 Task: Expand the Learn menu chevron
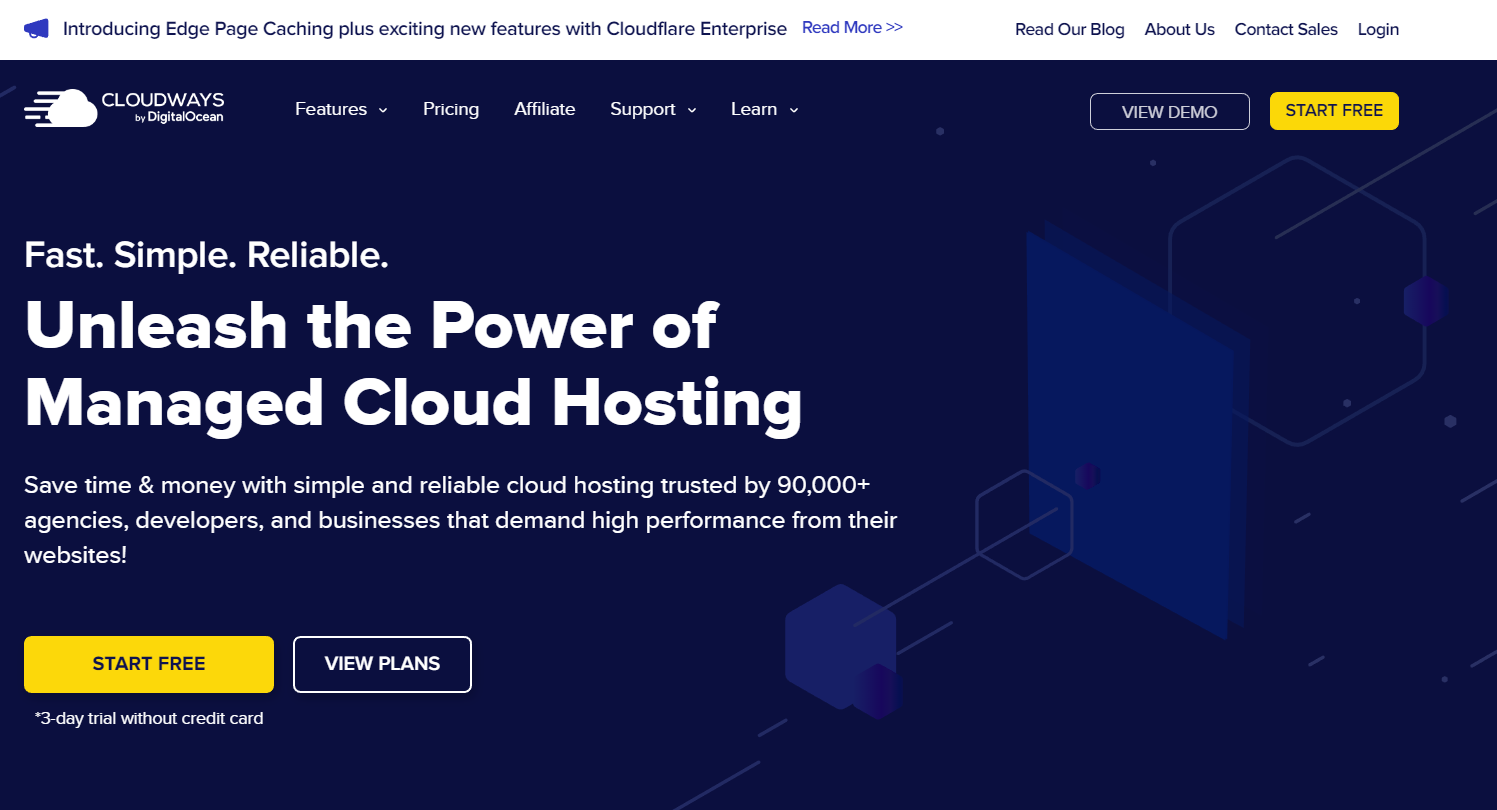coord(794,110)
